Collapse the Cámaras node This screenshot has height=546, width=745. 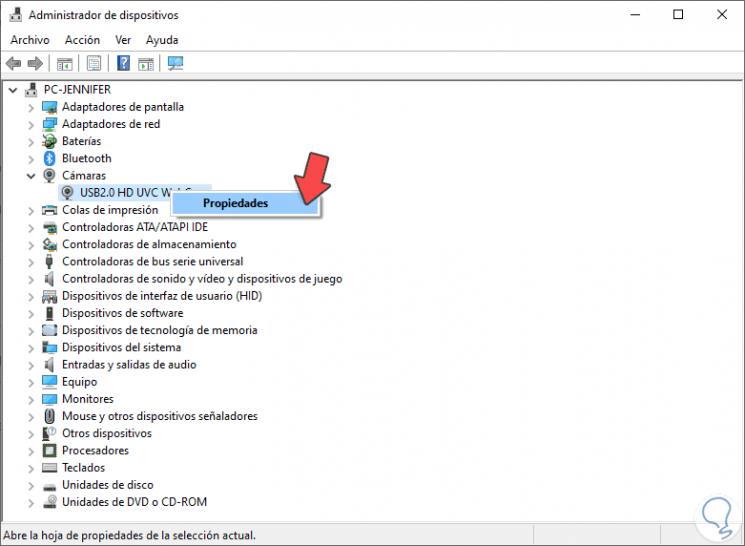tap(31, 176)
